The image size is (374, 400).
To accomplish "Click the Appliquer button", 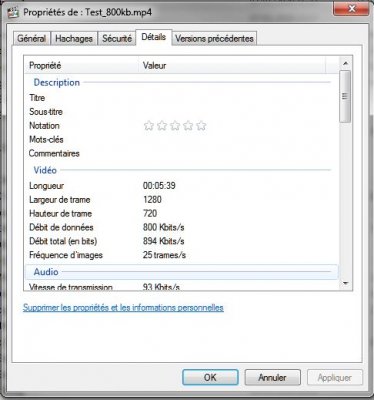I will point(334,377).
